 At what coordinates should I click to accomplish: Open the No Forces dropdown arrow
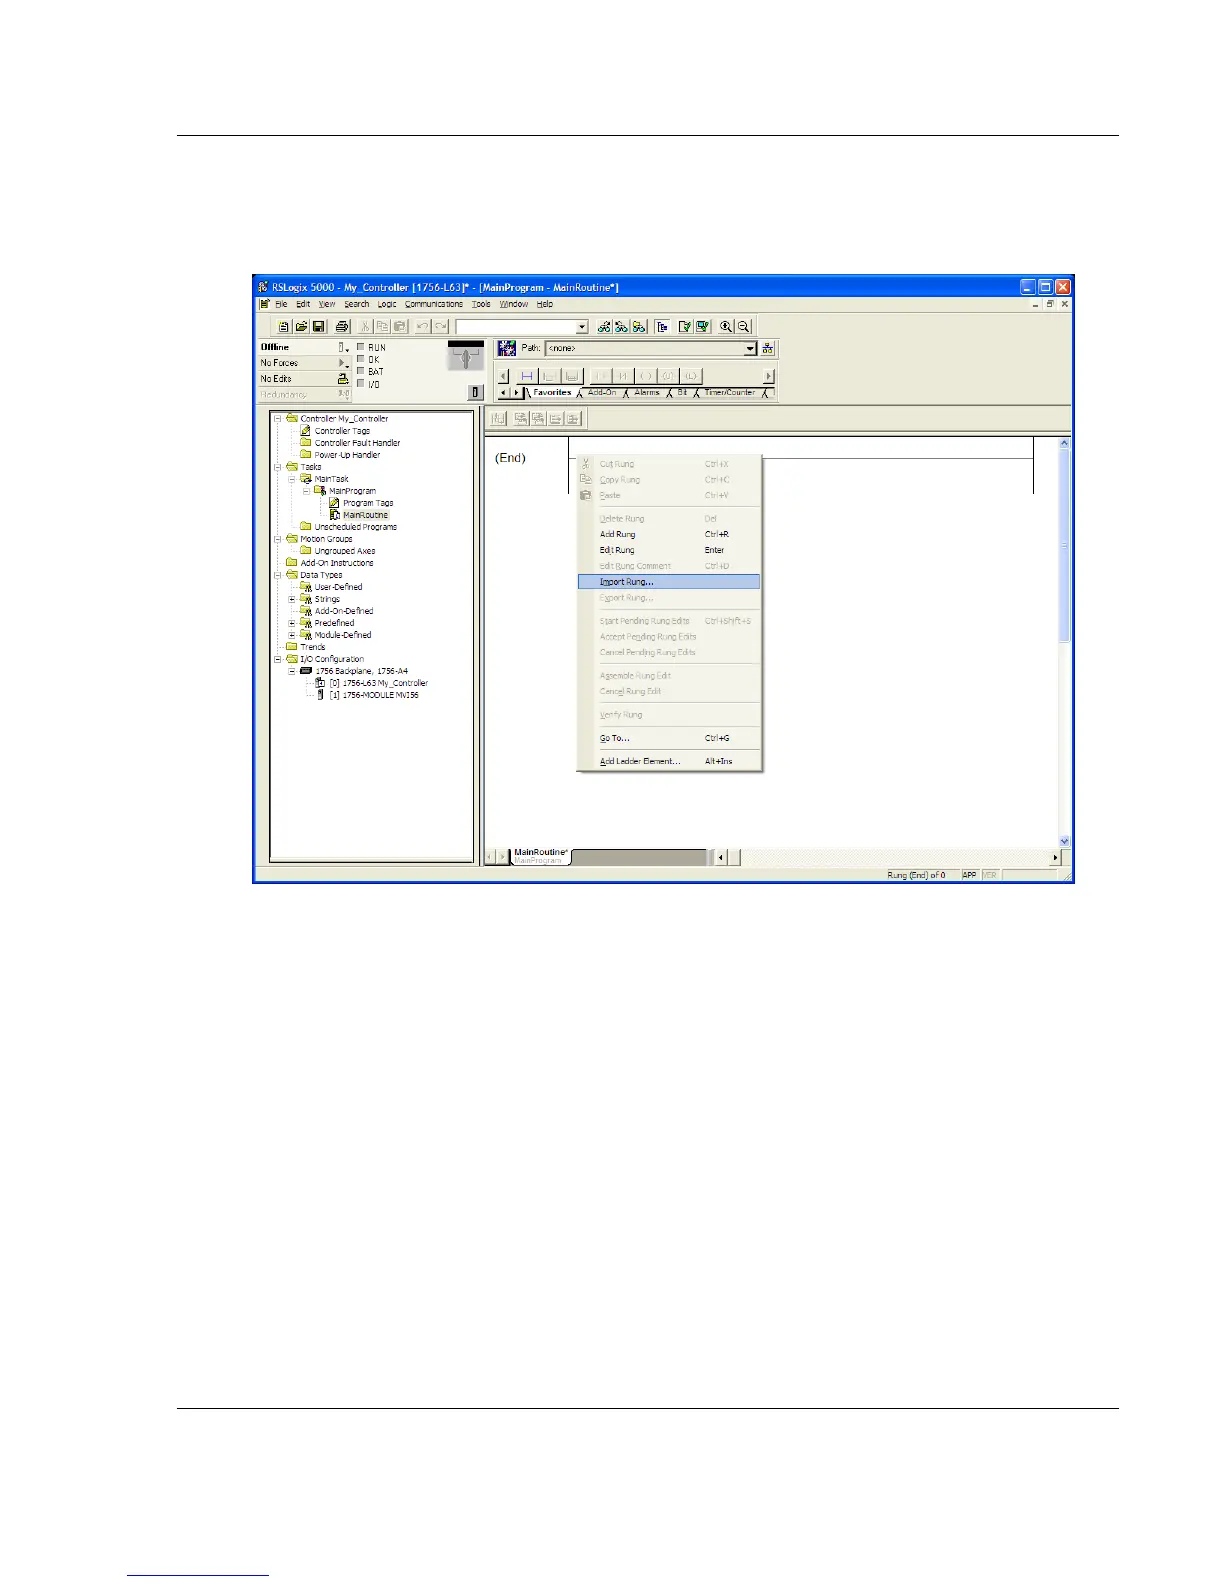344,363
